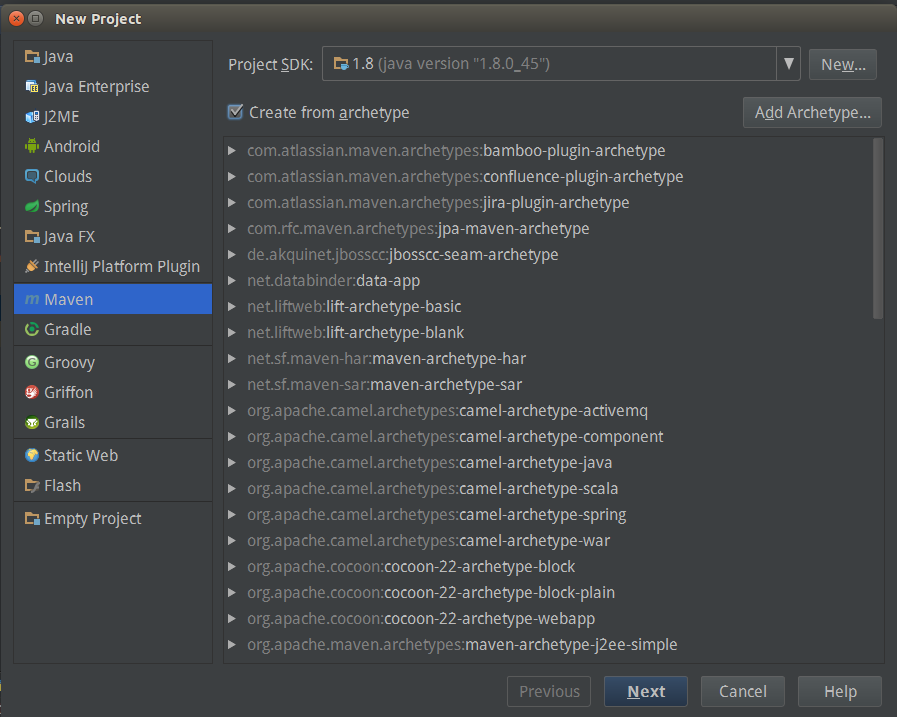The image size is (897, 717).
Task: Select lift-archetype-blank archetype row
Action: [549, 332]
